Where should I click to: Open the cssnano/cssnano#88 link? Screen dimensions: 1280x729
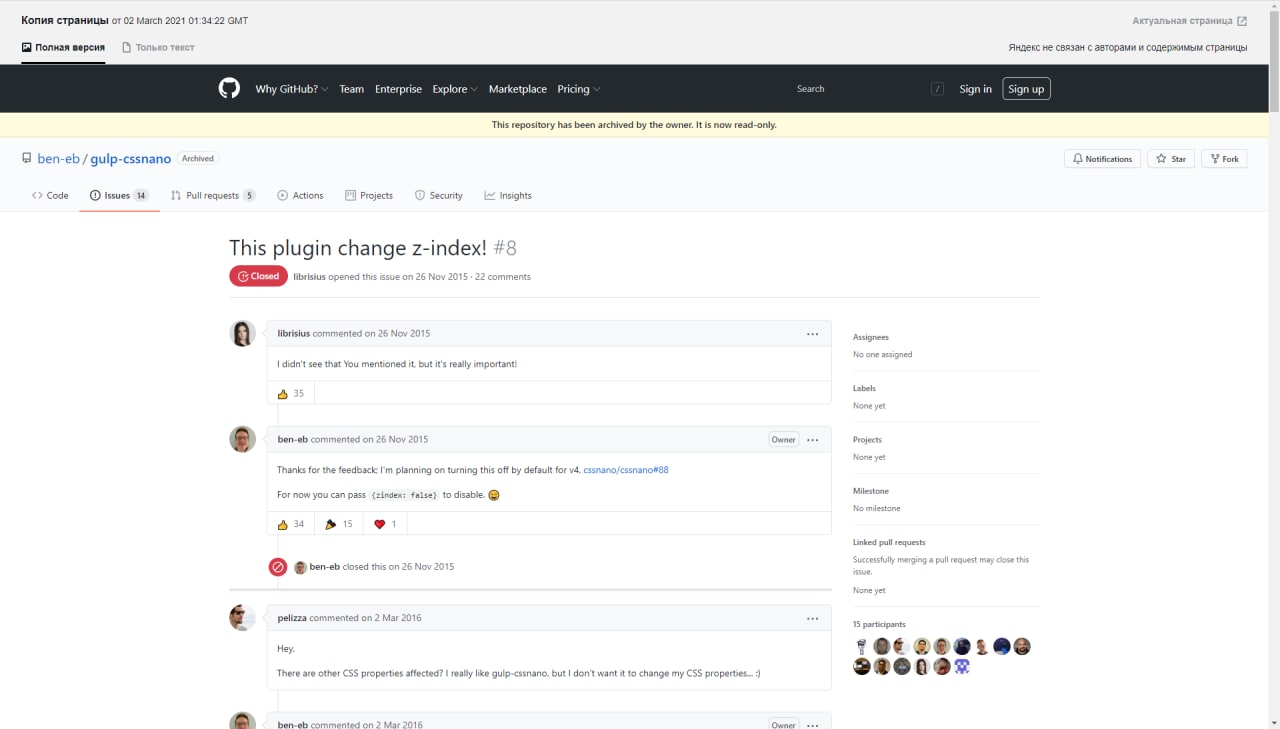tap(626, 469)
